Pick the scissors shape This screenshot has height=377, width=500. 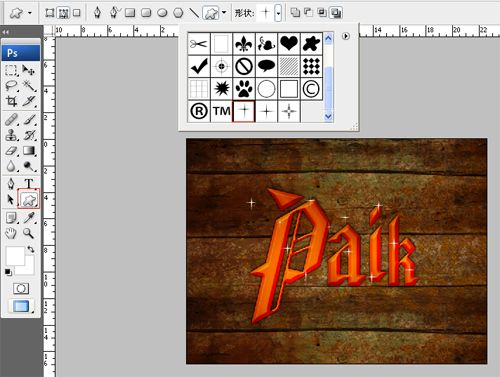coord(199,44)
